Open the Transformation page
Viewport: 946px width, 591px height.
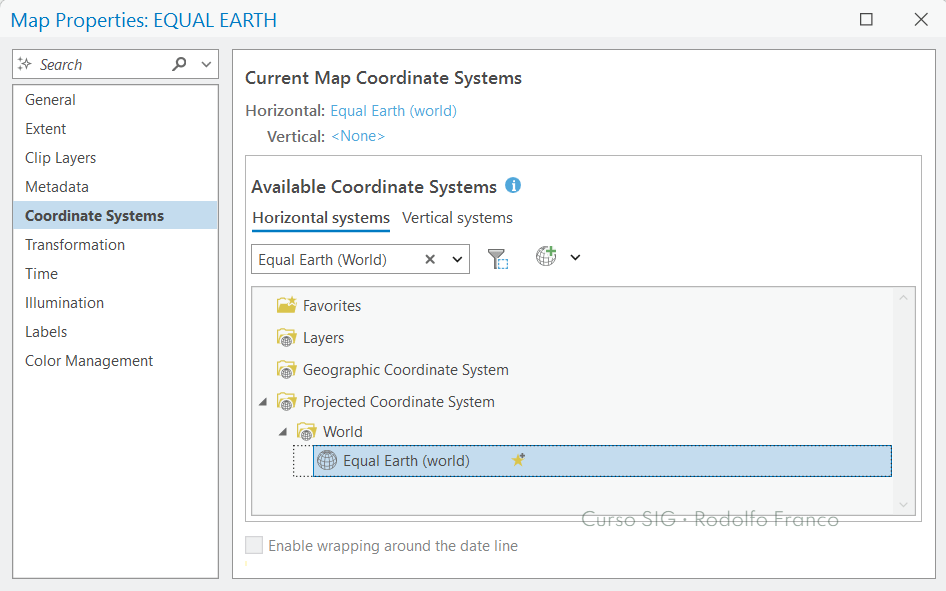coord(75,245)
